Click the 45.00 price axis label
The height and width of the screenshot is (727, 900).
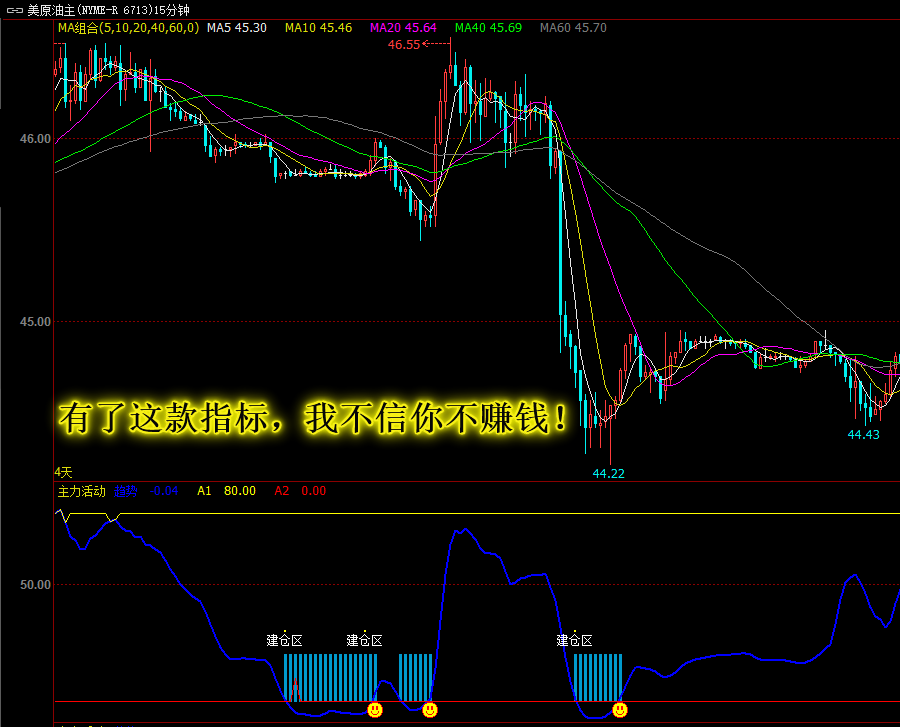click(x=35, y=322)
